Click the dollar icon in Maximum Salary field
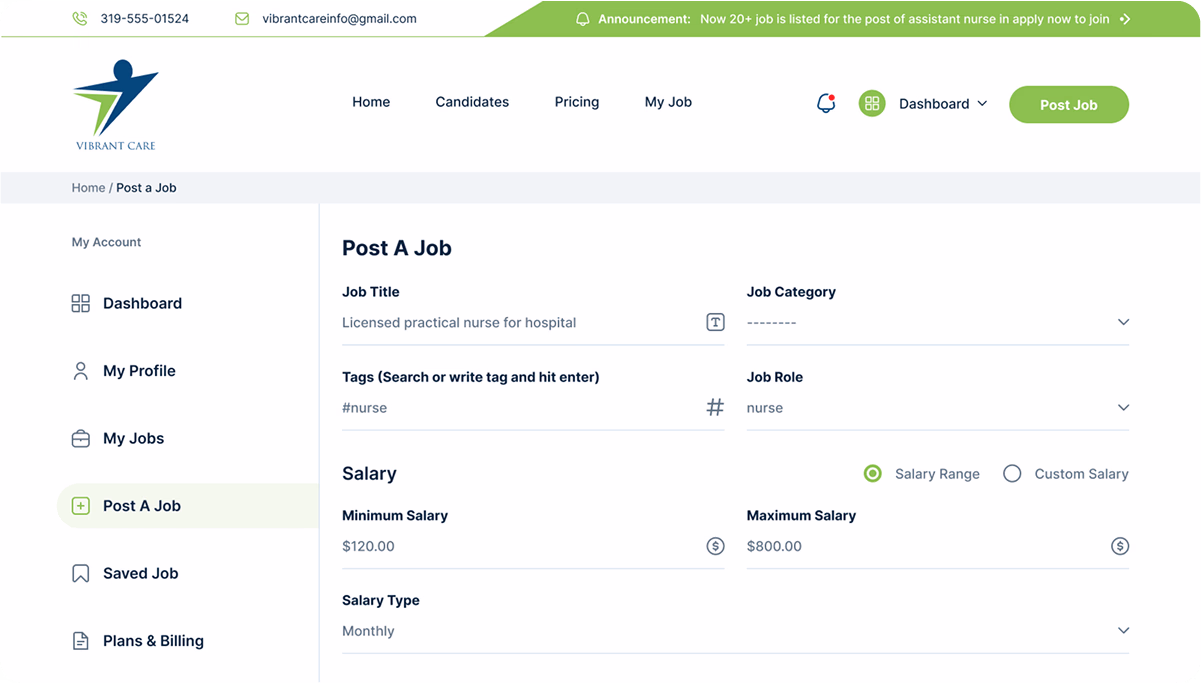Viewport: 1201px width, 683px height. point(1120,546)
